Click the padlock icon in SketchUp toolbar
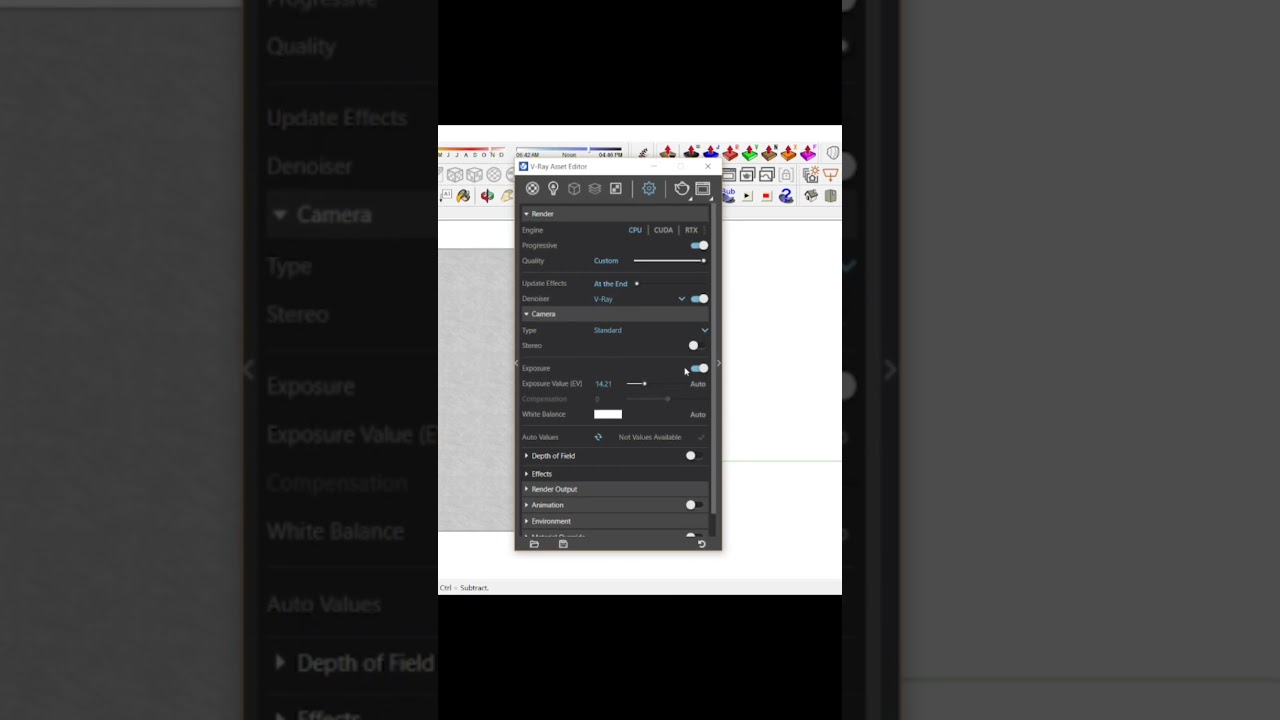1280x720 pixels. coord(786,175)
